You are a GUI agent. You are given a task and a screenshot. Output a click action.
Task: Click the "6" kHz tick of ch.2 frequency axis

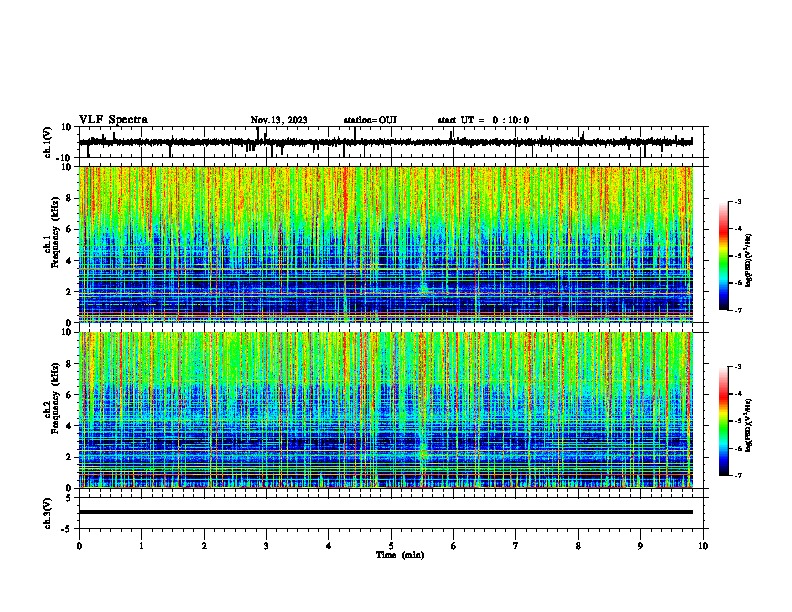coord(69,394)
